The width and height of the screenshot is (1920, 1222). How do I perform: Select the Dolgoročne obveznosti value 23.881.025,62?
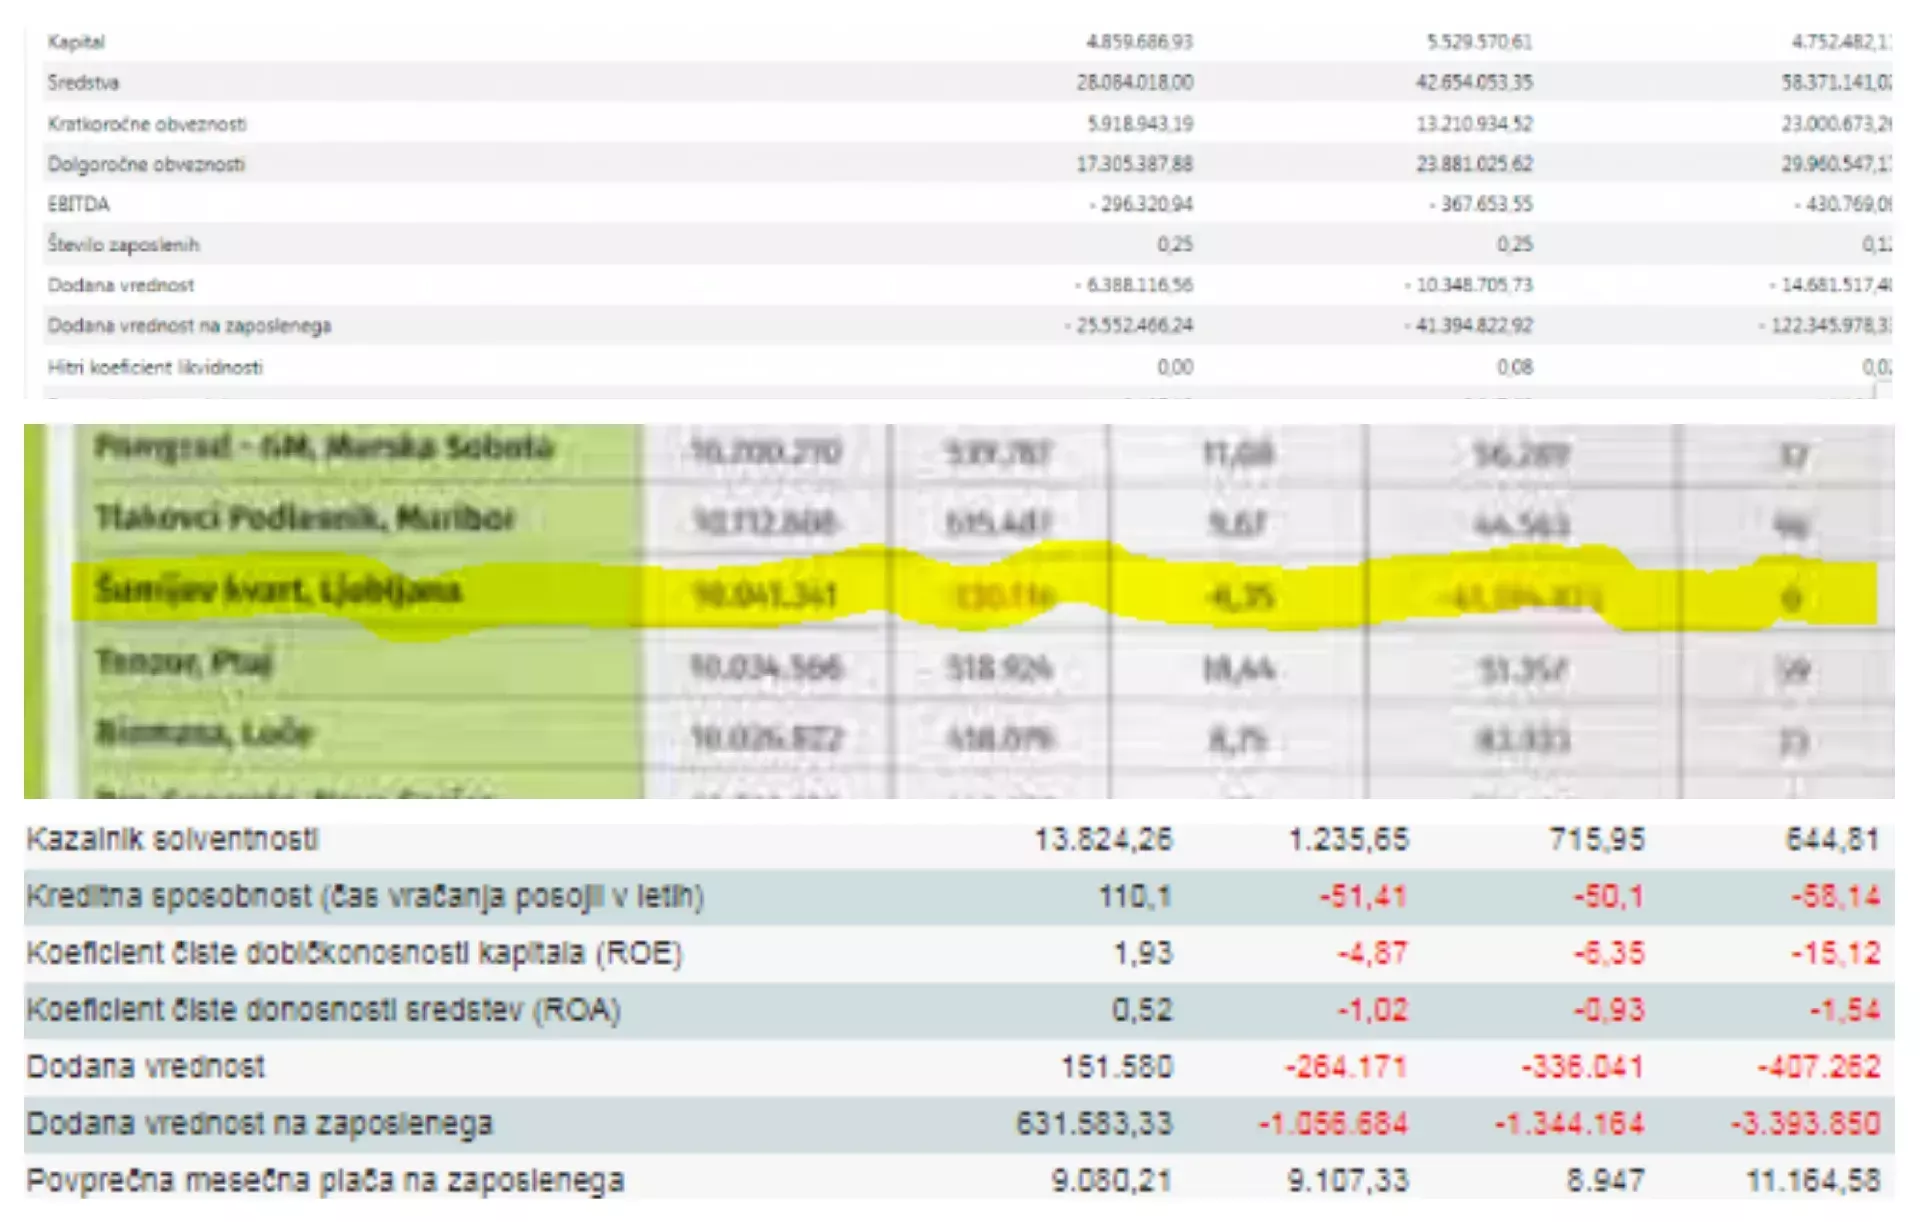(1473, 164)
